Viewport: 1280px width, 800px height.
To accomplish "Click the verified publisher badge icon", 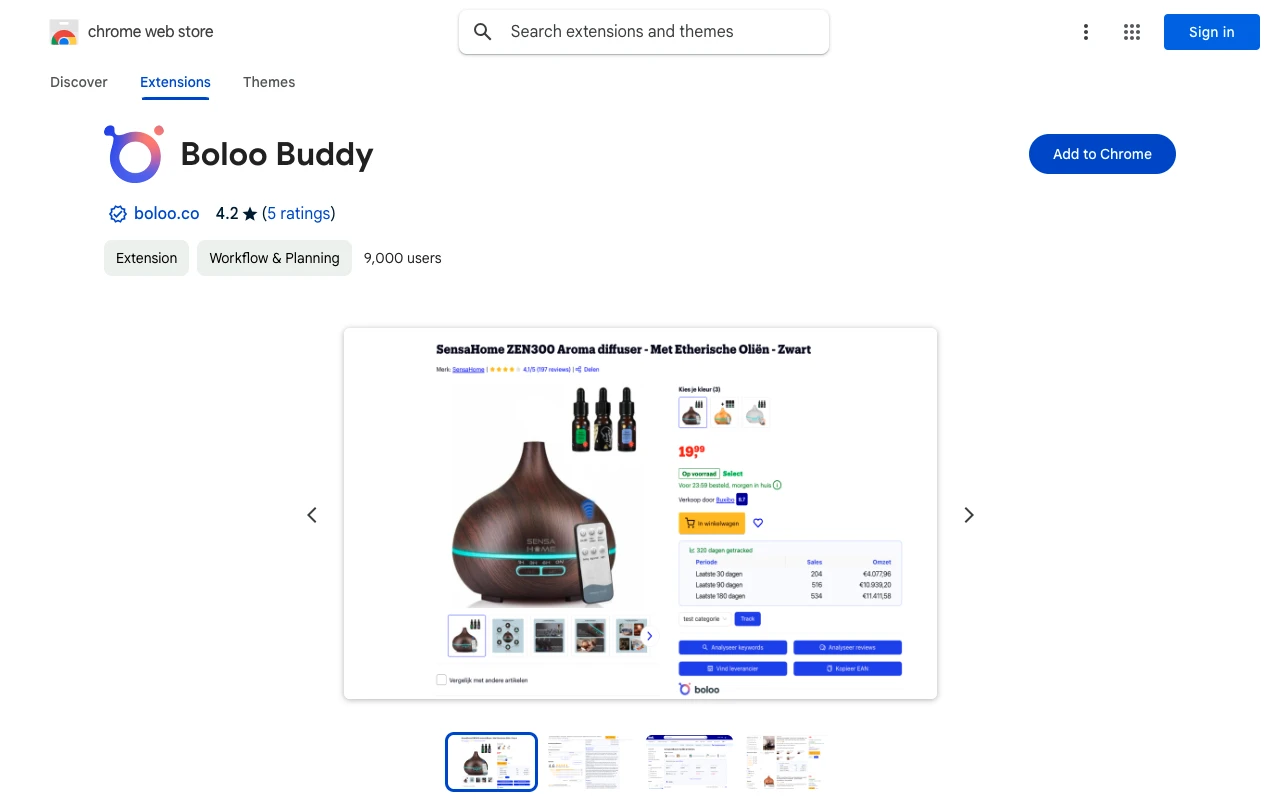I will point(118,214).
